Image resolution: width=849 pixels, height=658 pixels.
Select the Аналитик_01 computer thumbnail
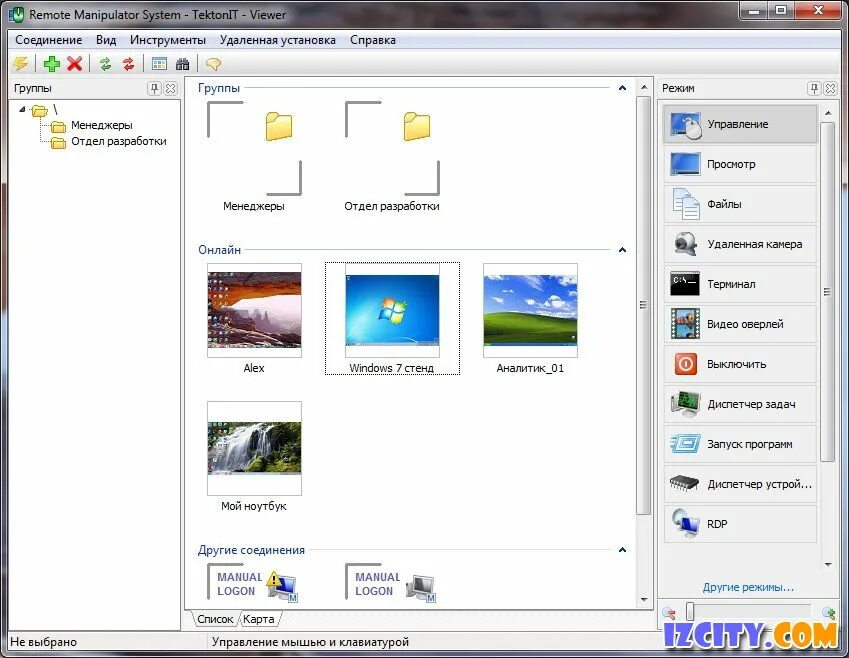[x=530, y=310]
